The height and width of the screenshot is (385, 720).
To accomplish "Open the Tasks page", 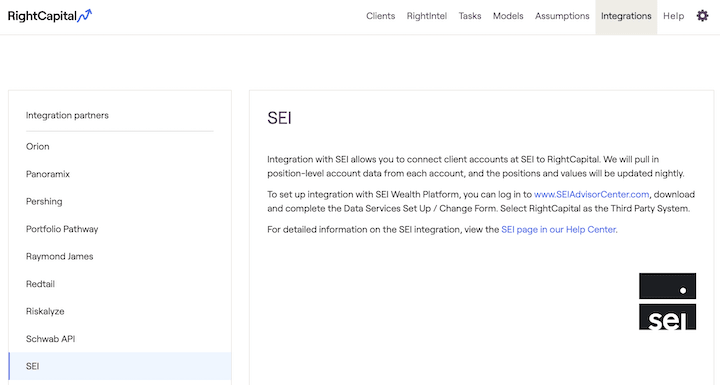I will pyautogui.click(x=470, y=16).
